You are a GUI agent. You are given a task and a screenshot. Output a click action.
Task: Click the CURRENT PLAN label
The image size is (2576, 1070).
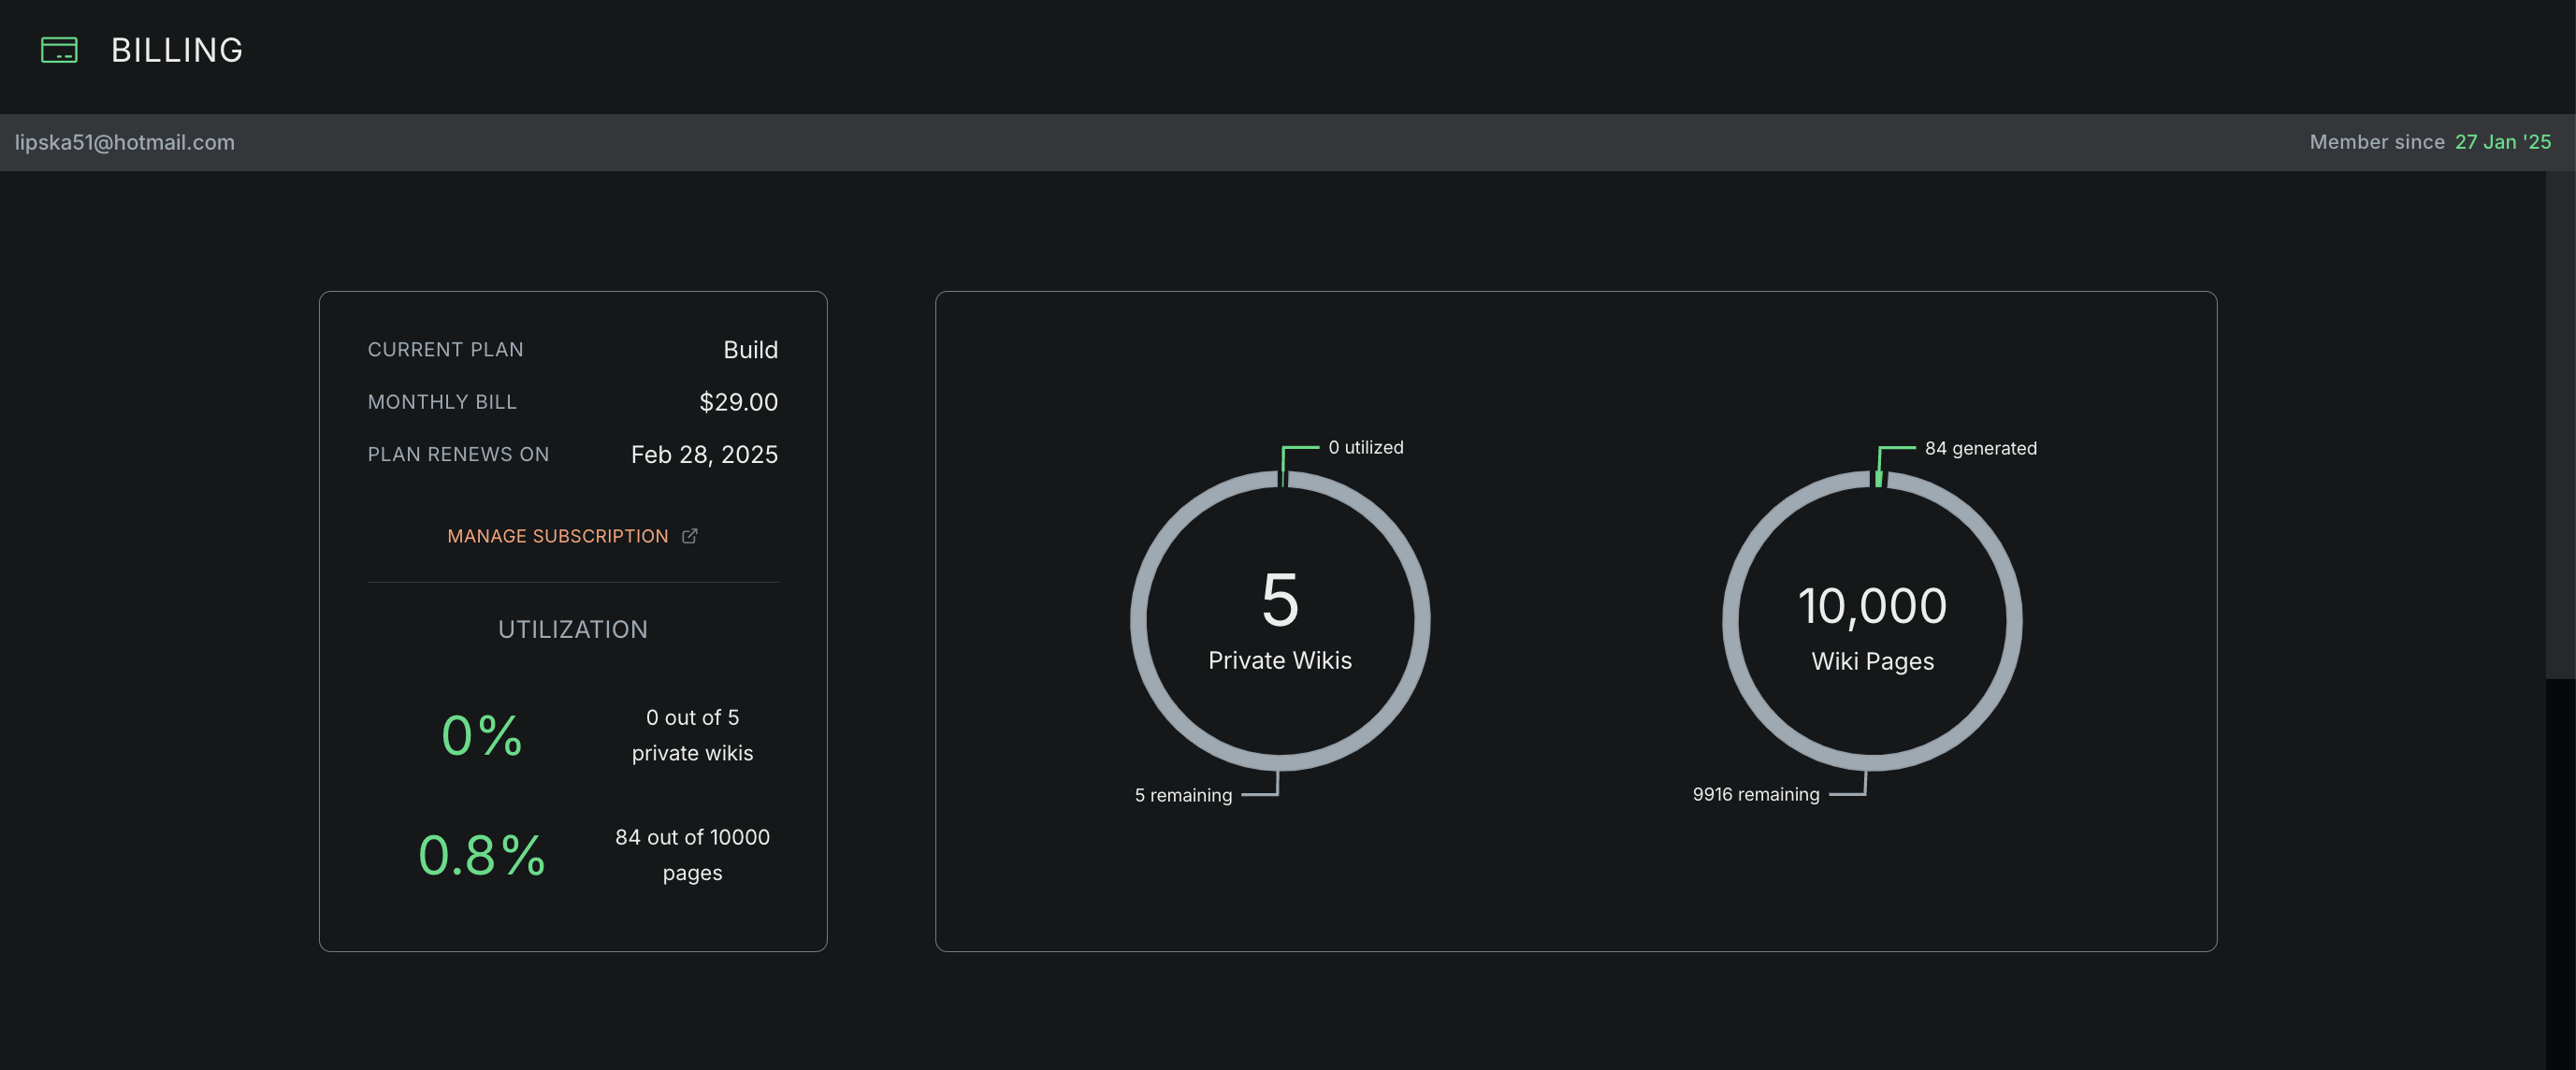[x=445, y=349]
